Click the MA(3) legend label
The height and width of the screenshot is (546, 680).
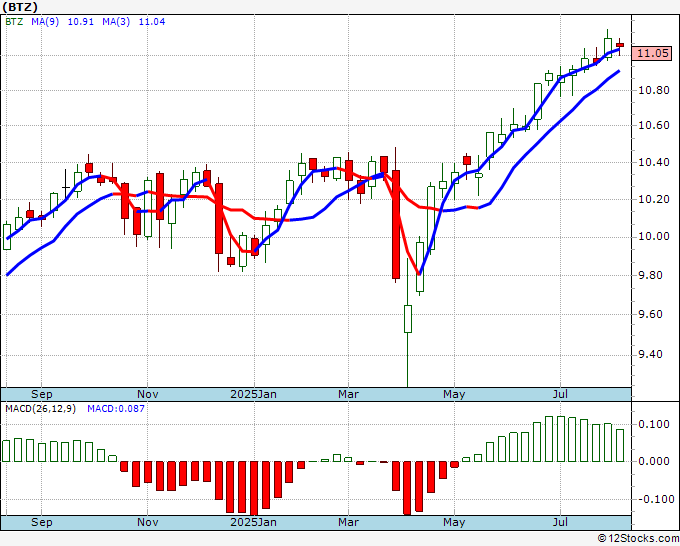click(x=116, y=22)
